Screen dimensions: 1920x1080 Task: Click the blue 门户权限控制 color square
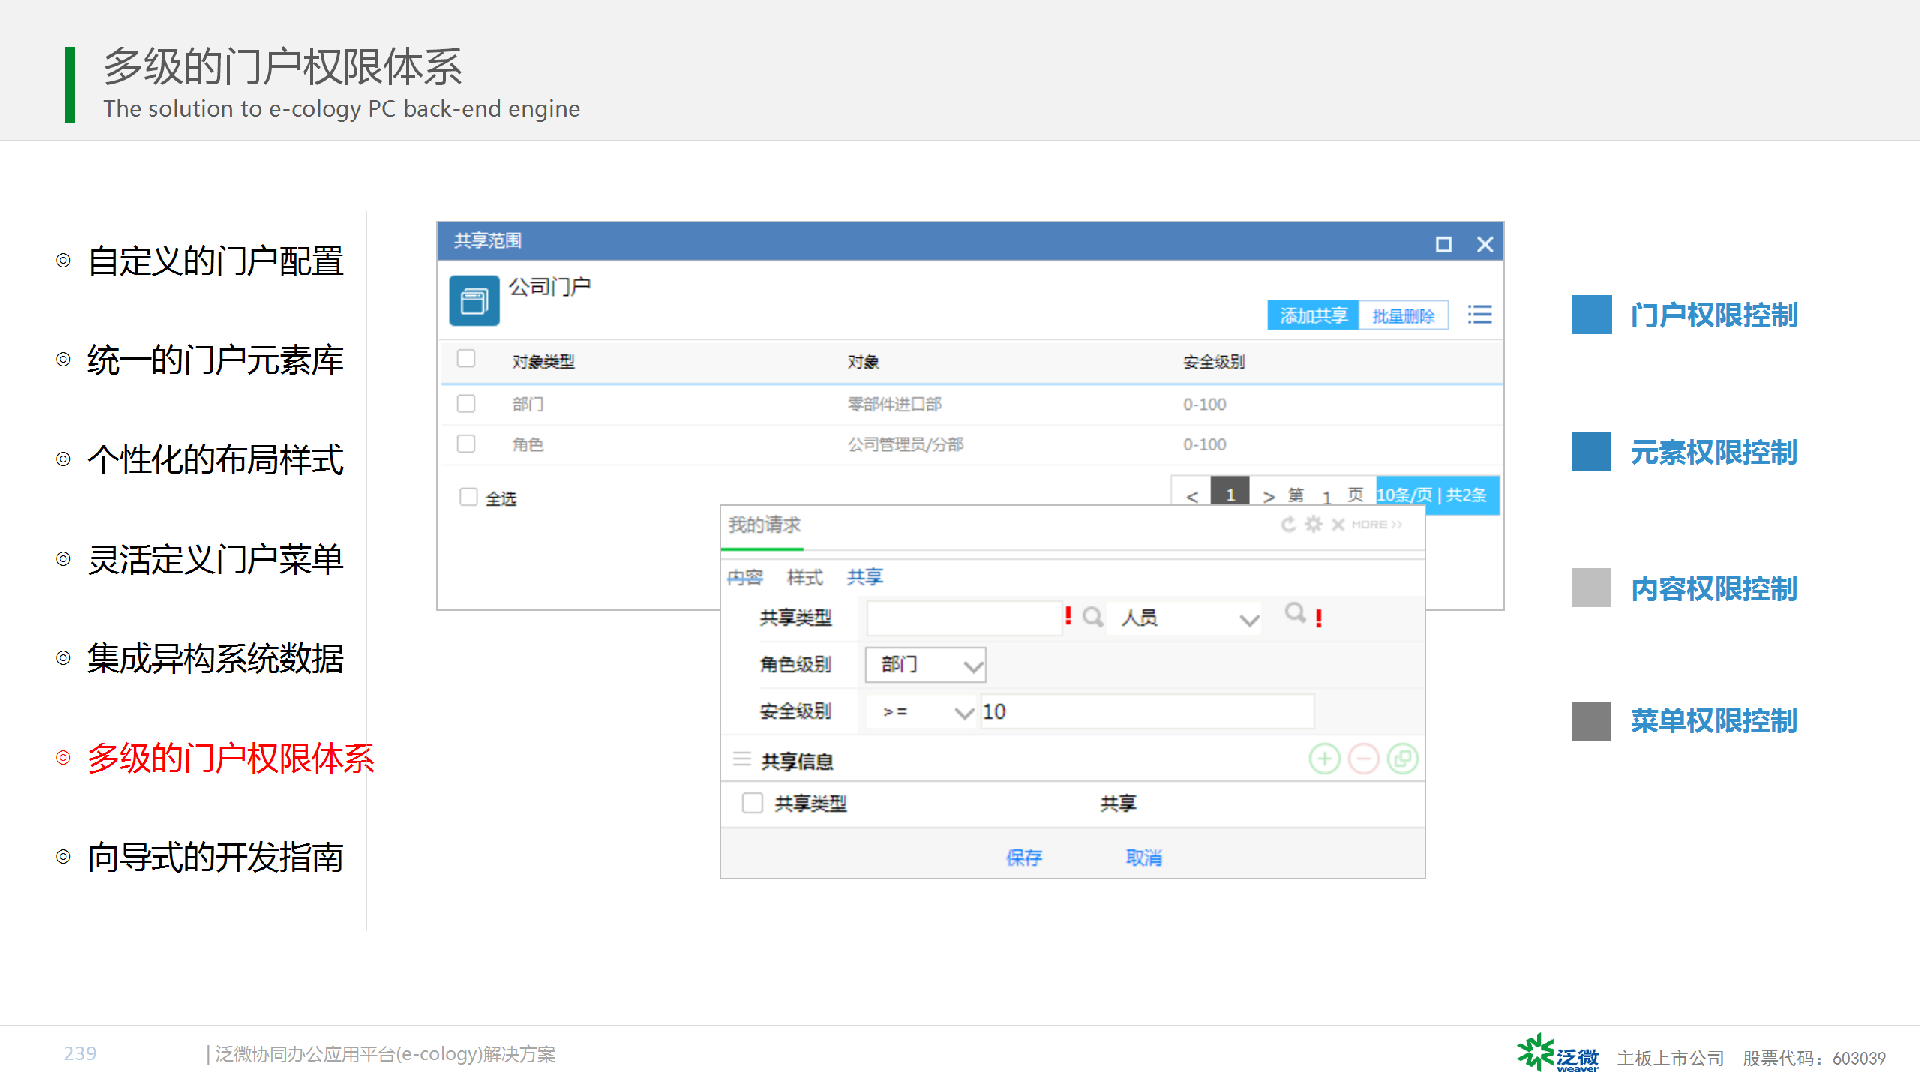coord(1591,315)
